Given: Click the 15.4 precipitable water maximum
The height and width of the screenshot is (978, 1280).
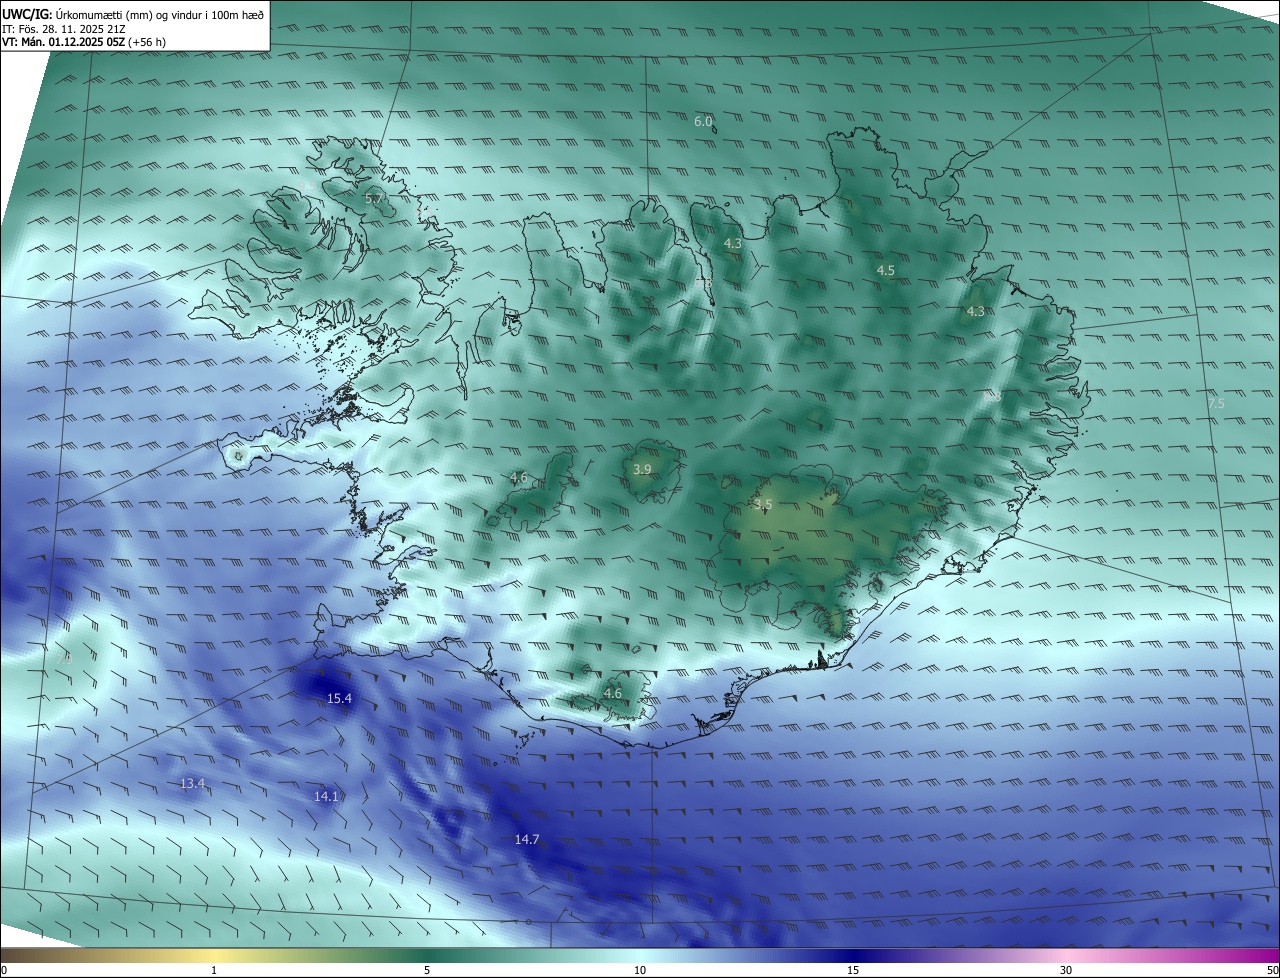Looking at the screenshot, I should (340, 698).
